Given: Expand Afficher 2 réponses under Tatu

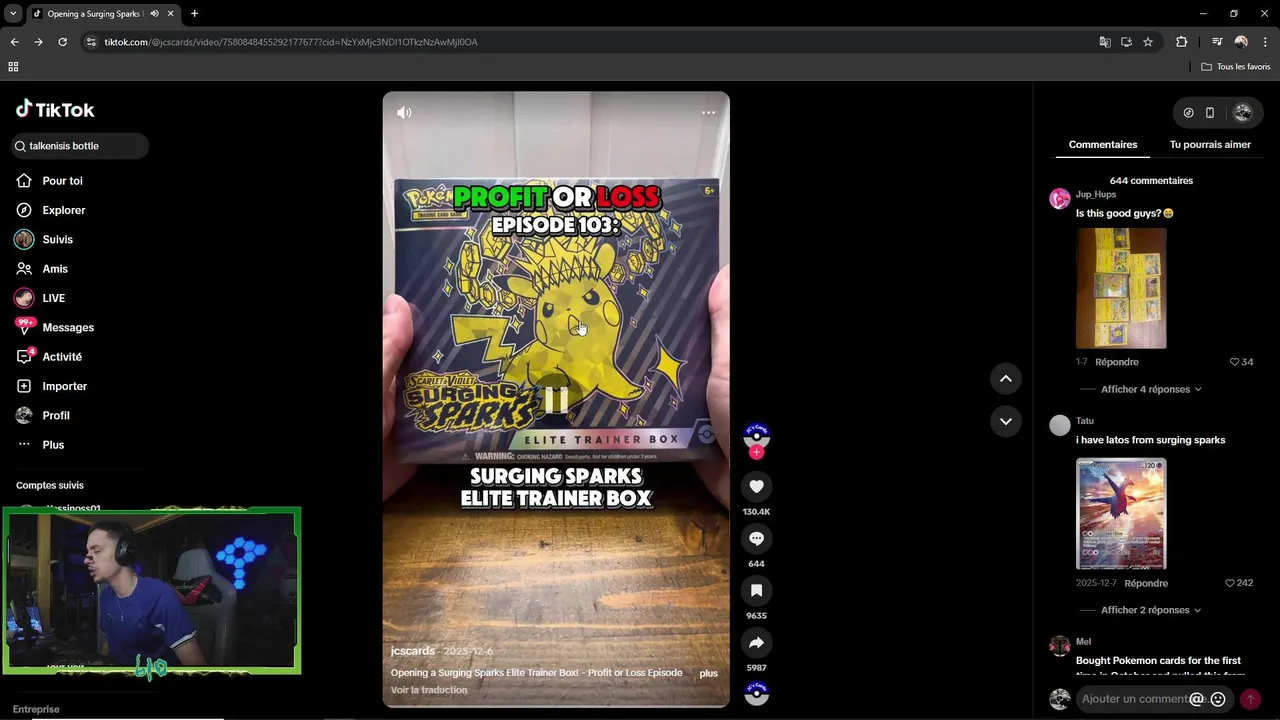Looking at the screenshot, I should (1151, 610).
